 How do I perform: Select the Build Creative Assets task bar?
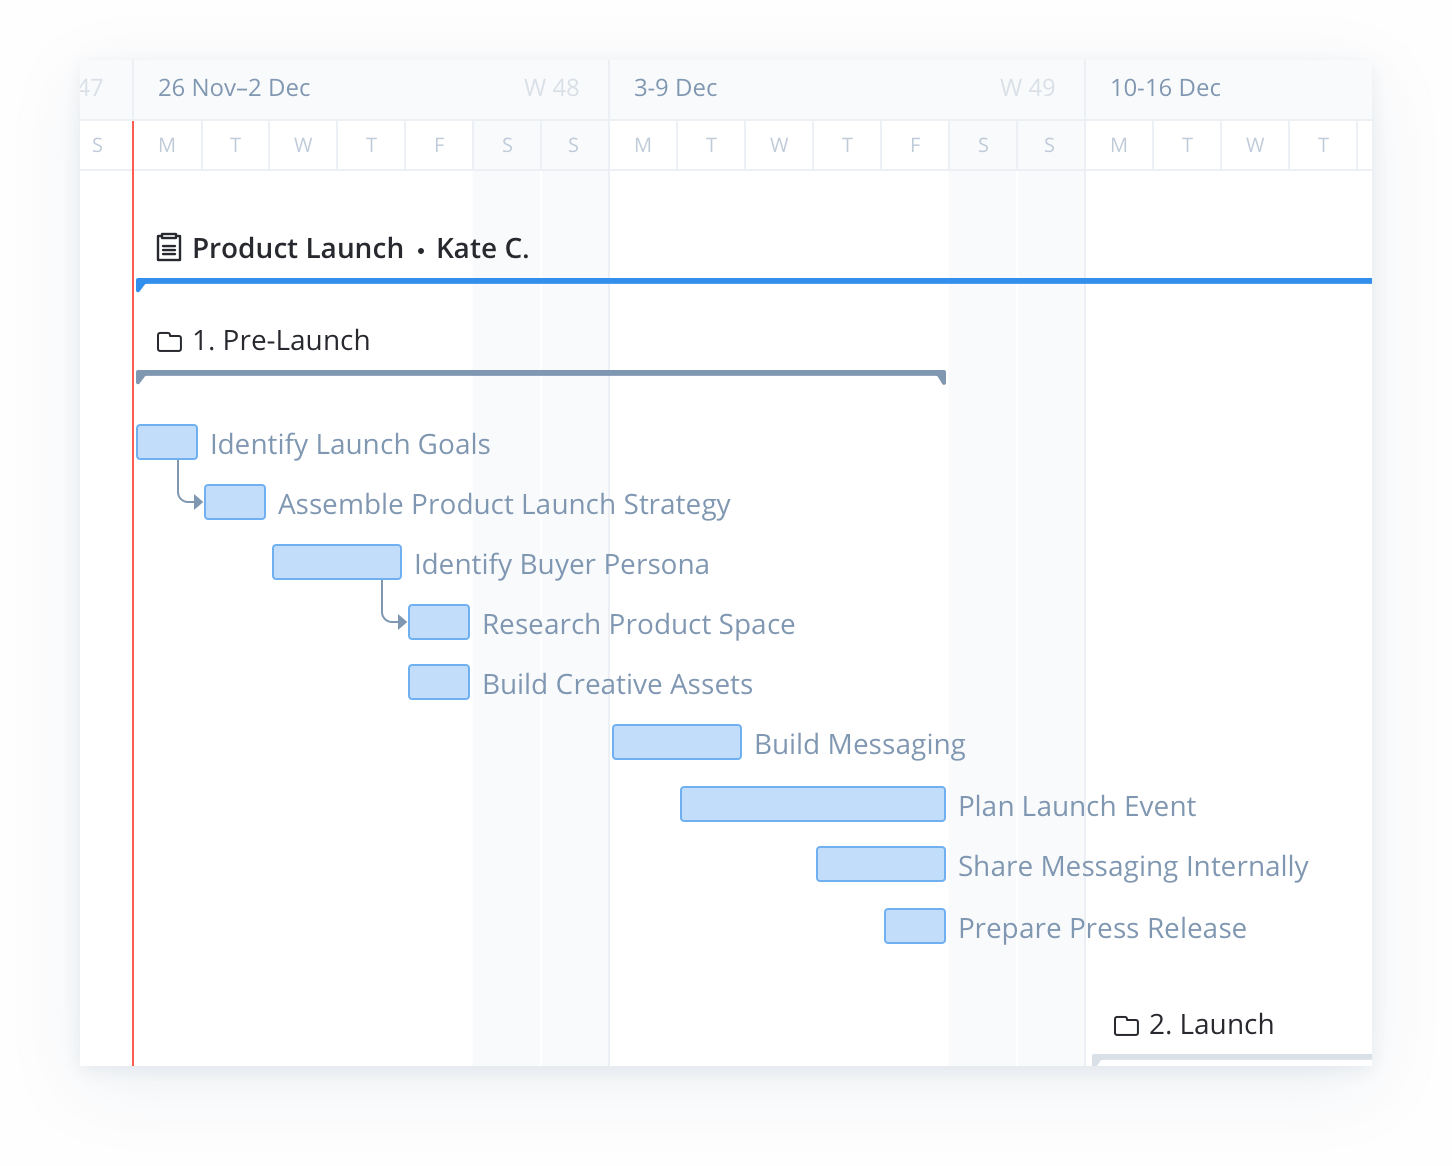click(439, 682)
